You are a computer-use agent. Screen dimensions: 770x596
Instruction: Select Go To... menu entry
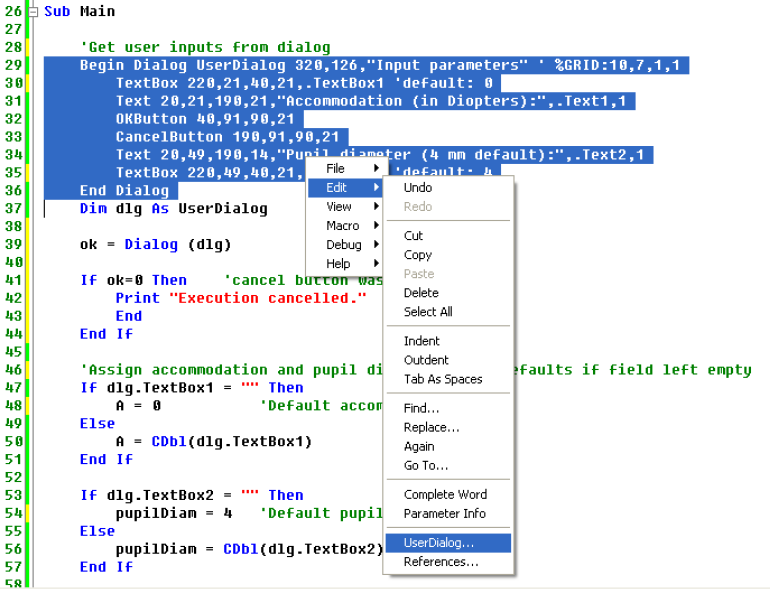(x=426, y=465)
